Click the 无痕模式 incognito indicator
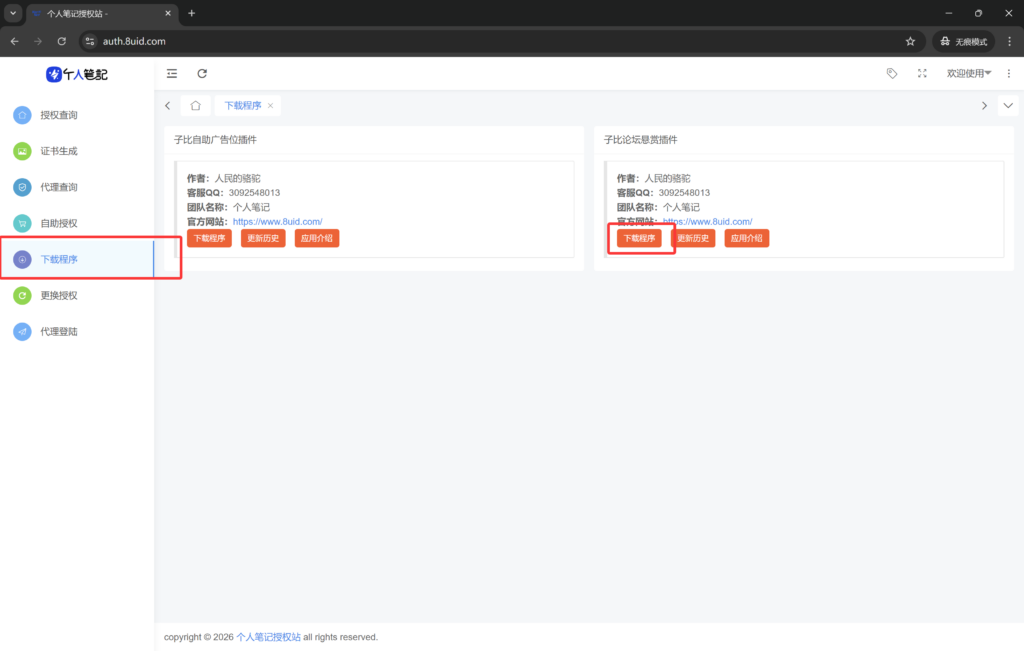The image size is (1024, 651). [x=964, y=41]
